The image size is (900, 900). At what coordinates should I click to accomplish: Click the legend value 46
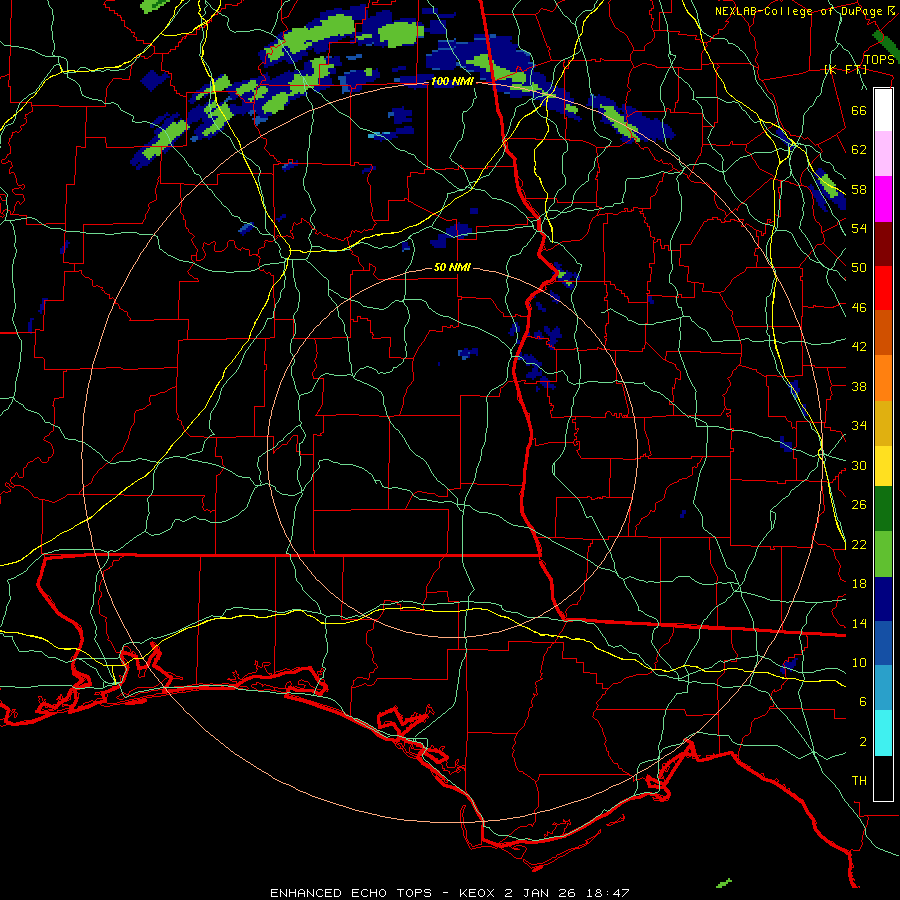859,308
